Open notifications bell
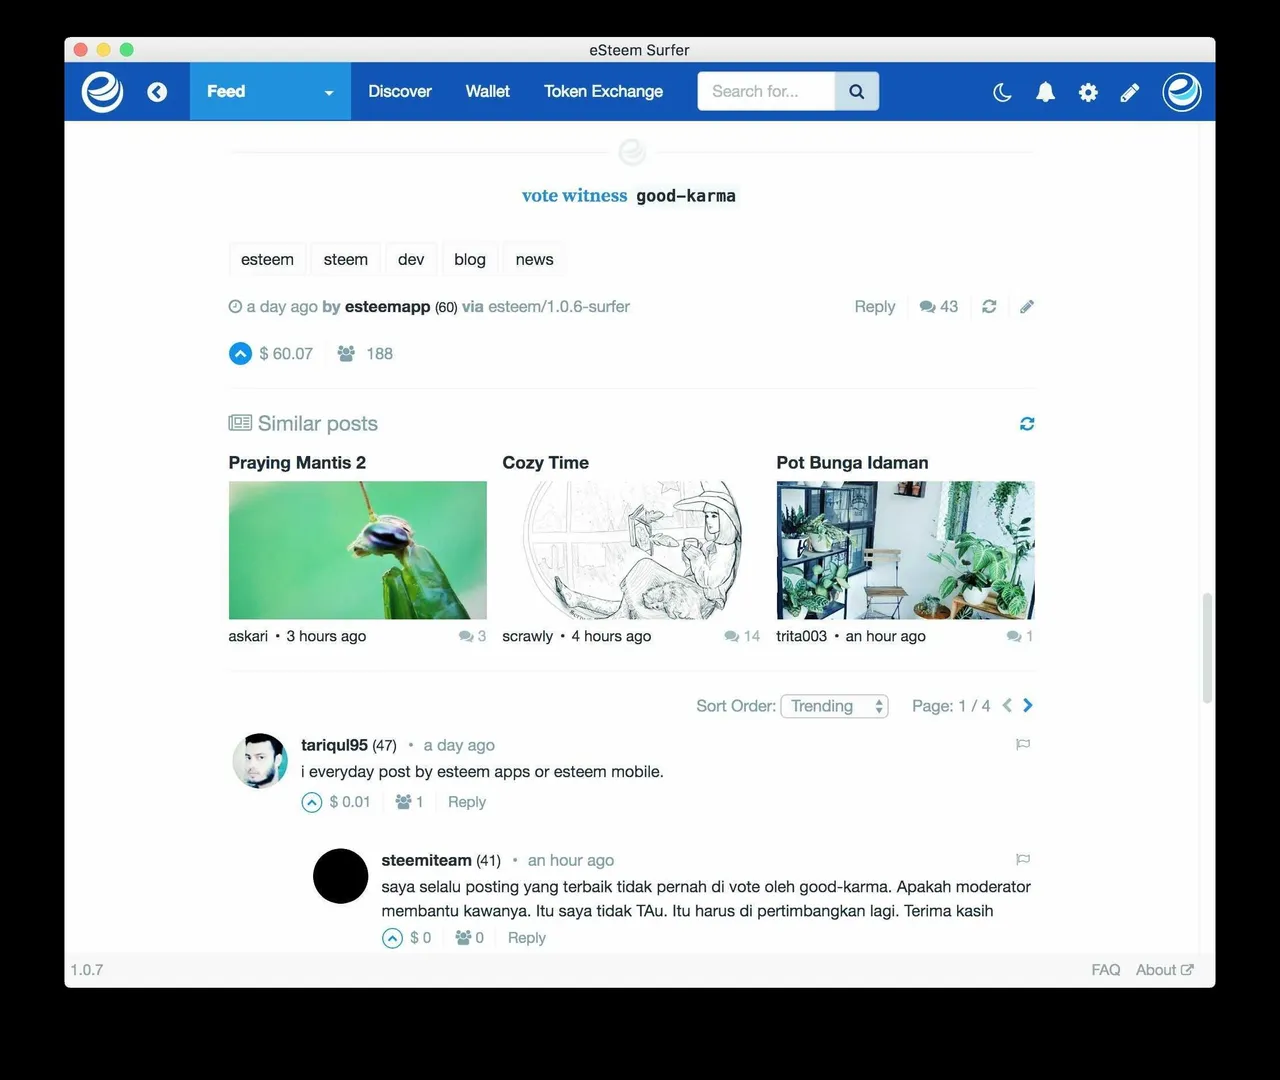Image resolution: width=1280 pixels, height=1080 pixels. (x=1045, y=92)
